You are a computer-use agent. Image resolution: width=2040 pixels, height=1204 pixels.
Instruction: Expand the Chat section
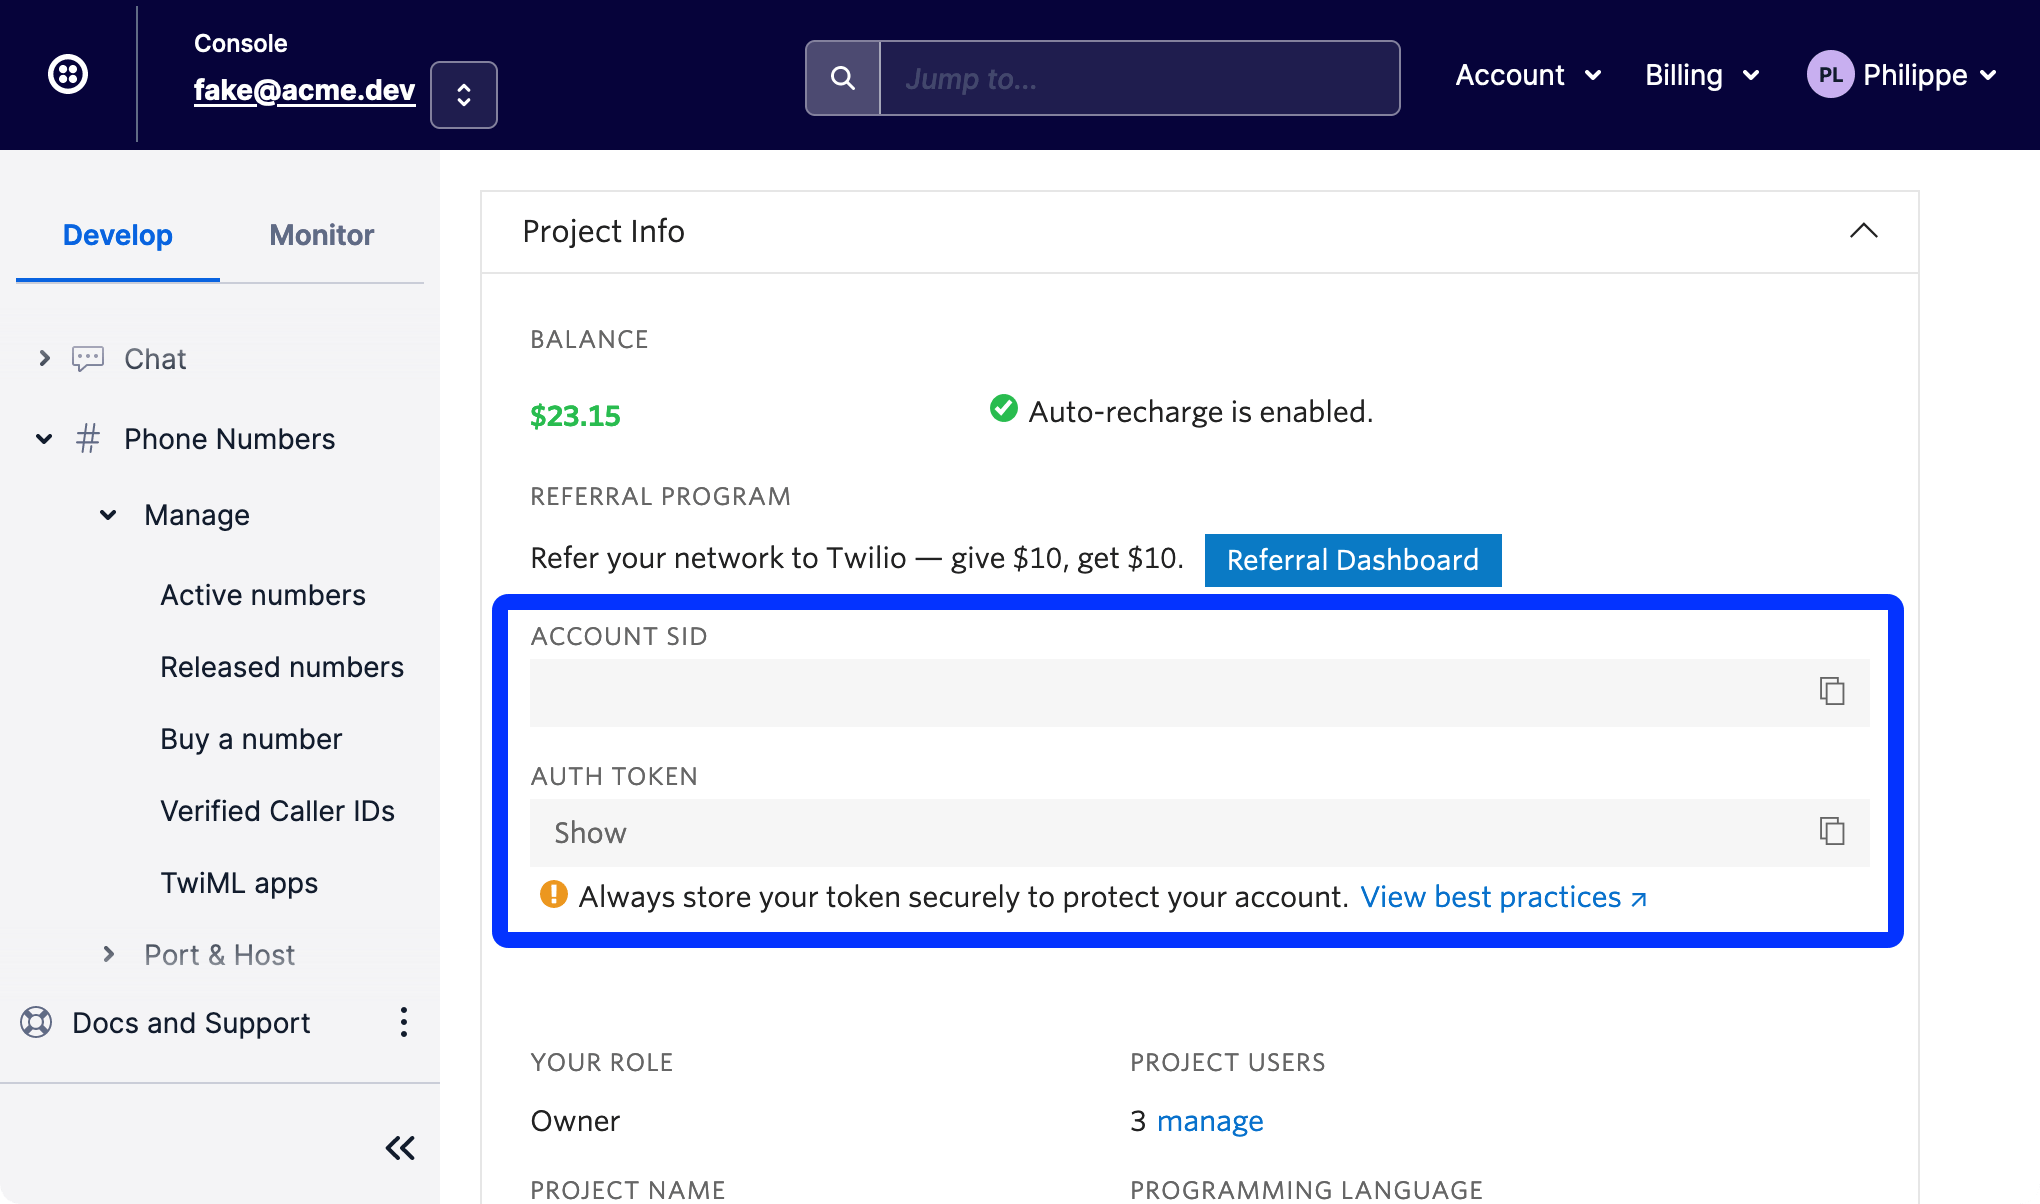point(44,358)
